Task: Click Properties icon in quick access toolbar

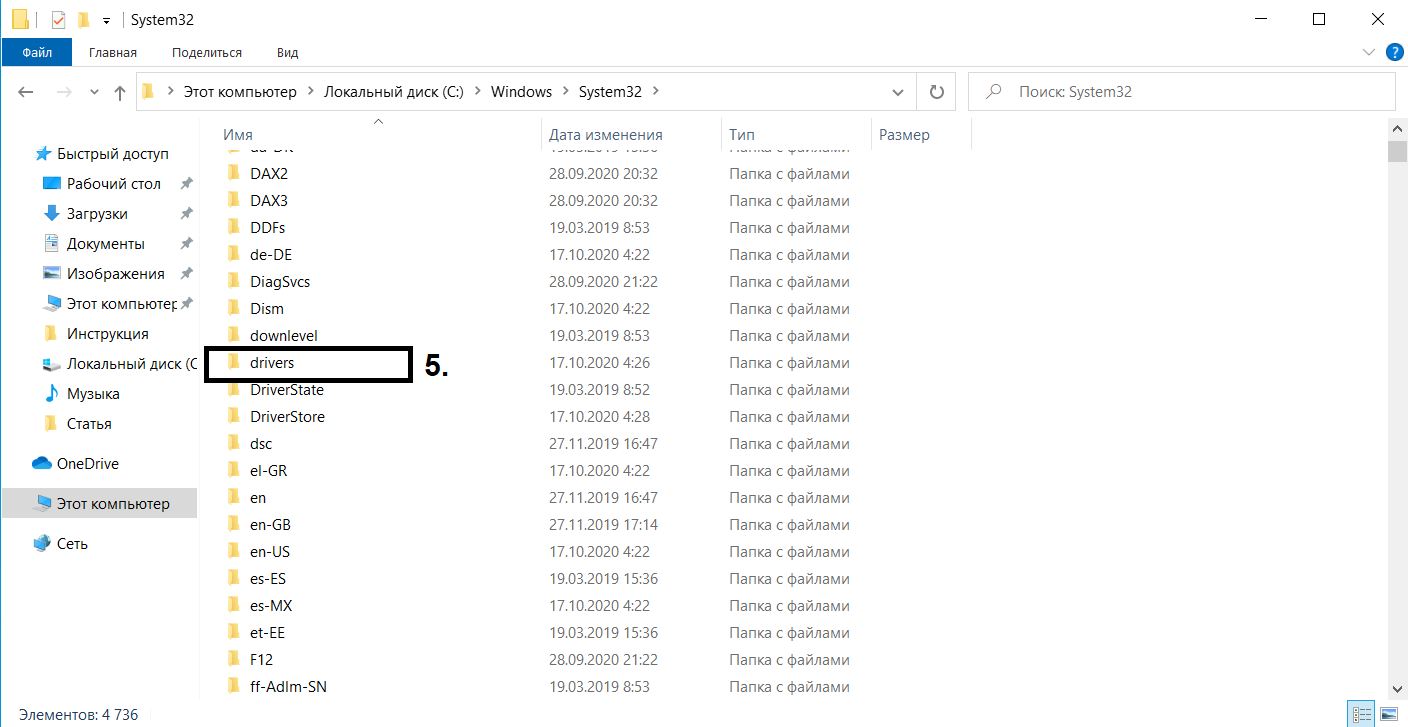Action: pyautogui.click(x=58, y=19)
